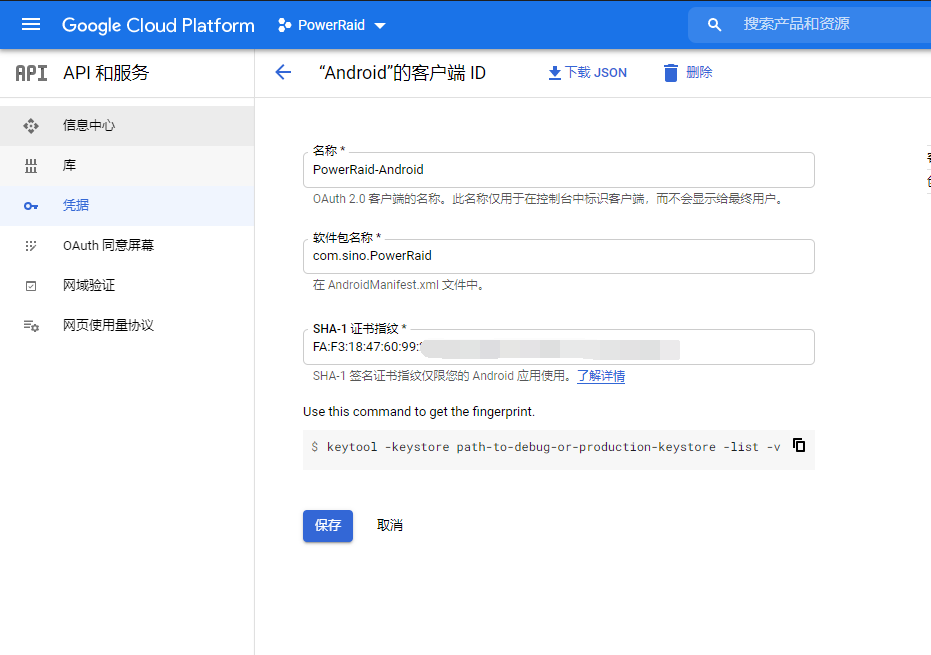
Task: Click the PowerRaid project icon
Action: click(284, 25)
